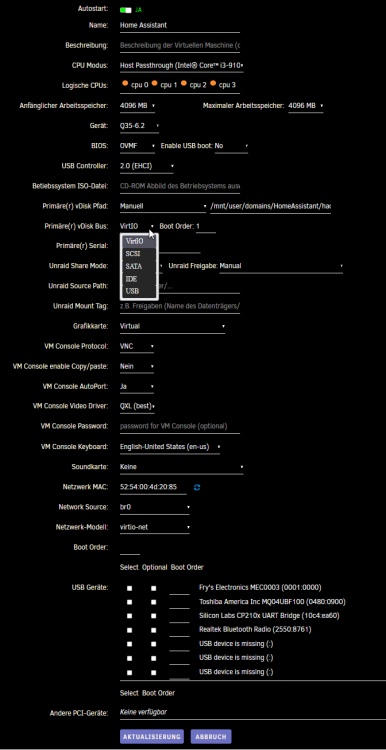Open Anfänglicher Arbeitsspeicher 4096 MB dropdown
Screen dimensions: 386x750
coord(137,106)
